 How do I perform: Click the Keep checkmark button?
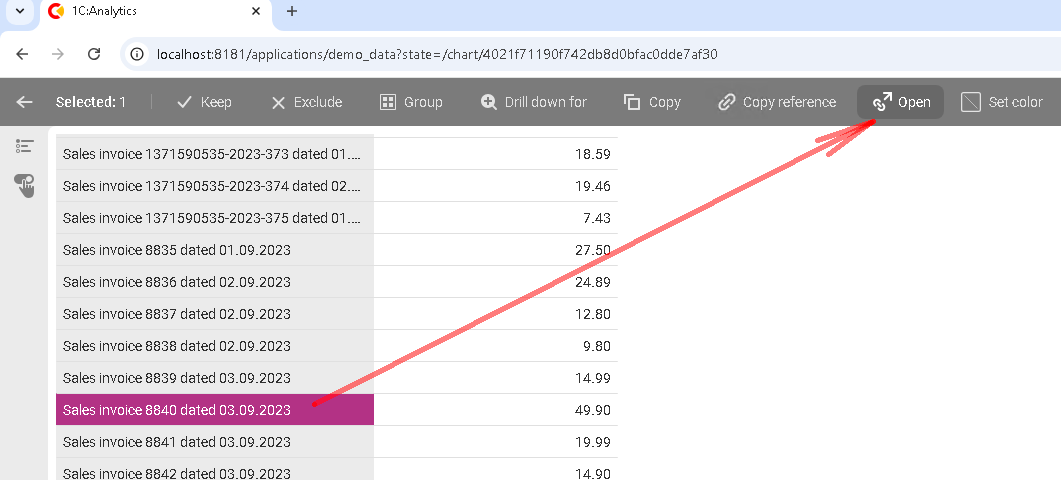pos(204,102)
